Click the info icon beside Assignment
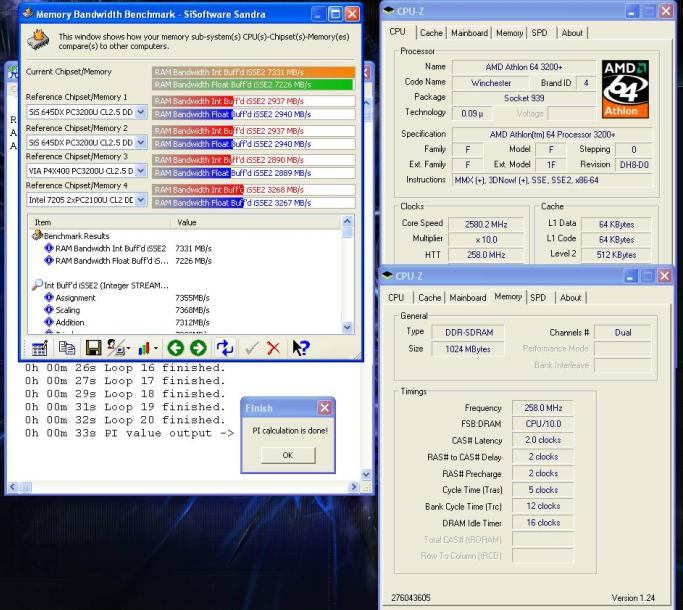This screenshot has width=683, height=610. (x=49, y=298)
